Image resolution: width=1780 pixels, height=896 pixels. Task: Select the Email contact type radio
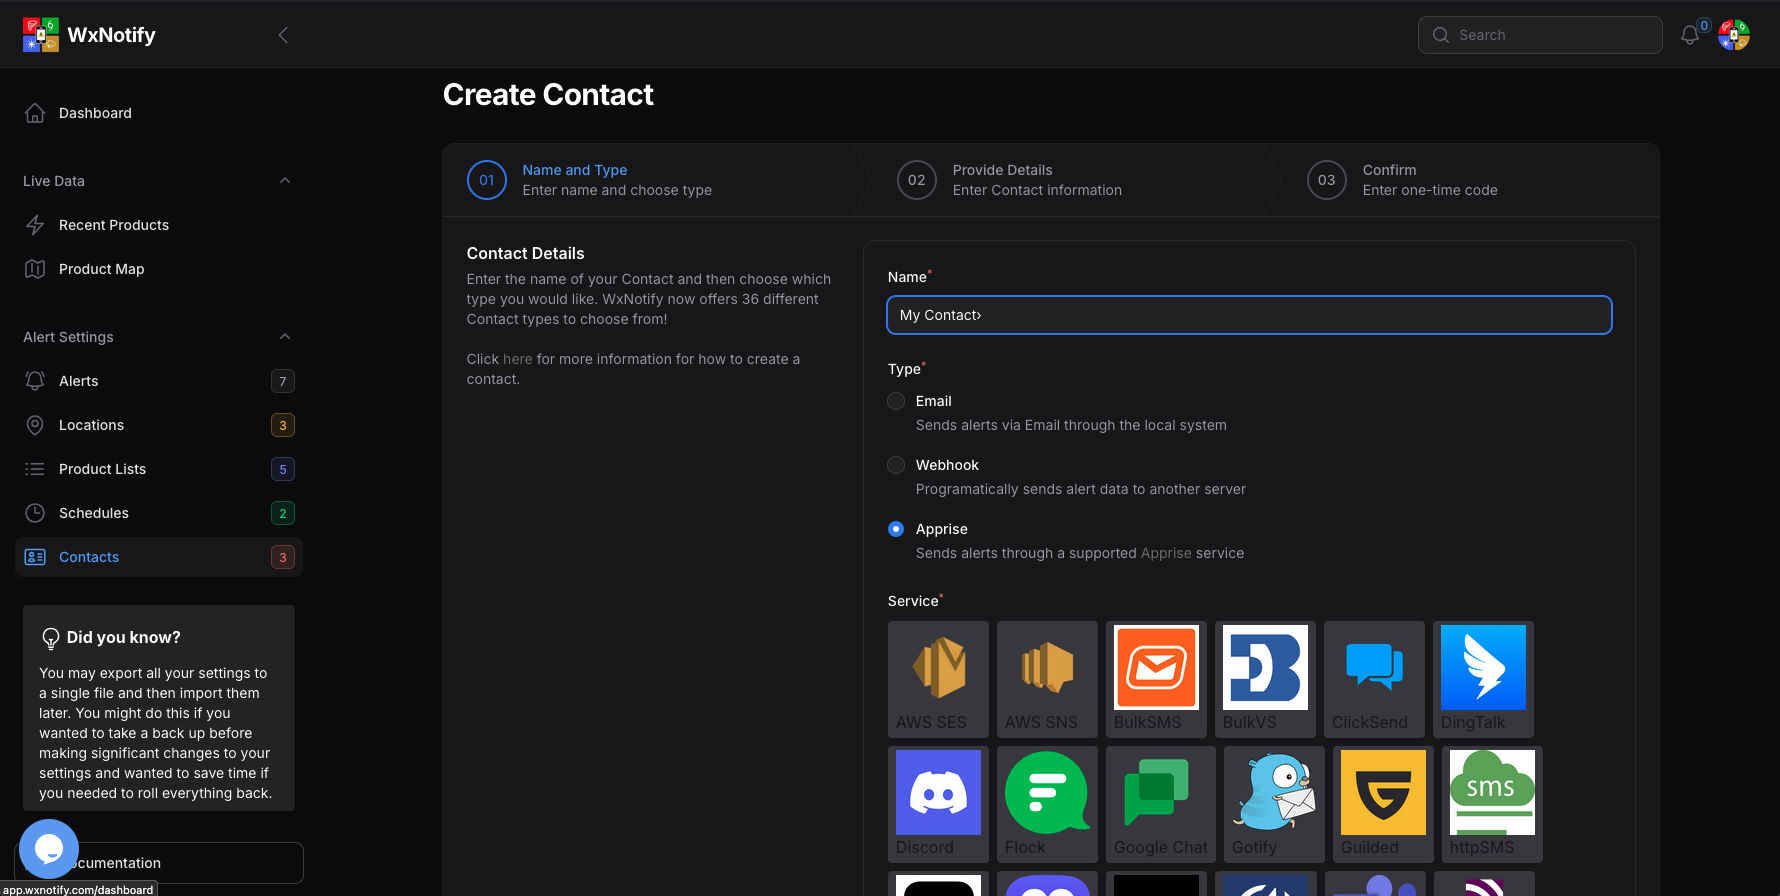896,401
